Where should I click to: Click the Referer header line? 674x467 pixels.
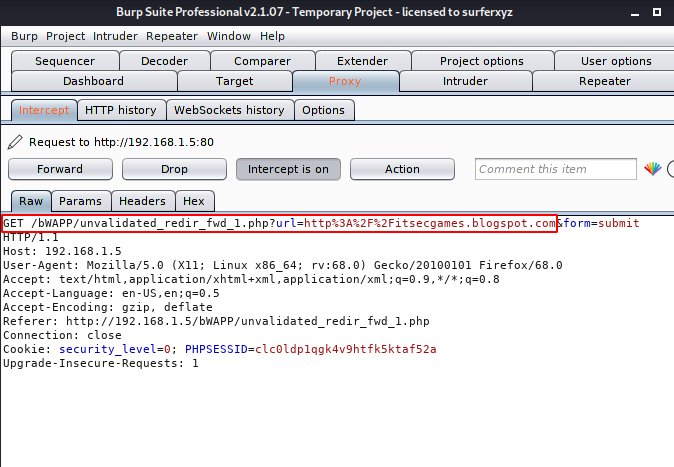[216, 321]
